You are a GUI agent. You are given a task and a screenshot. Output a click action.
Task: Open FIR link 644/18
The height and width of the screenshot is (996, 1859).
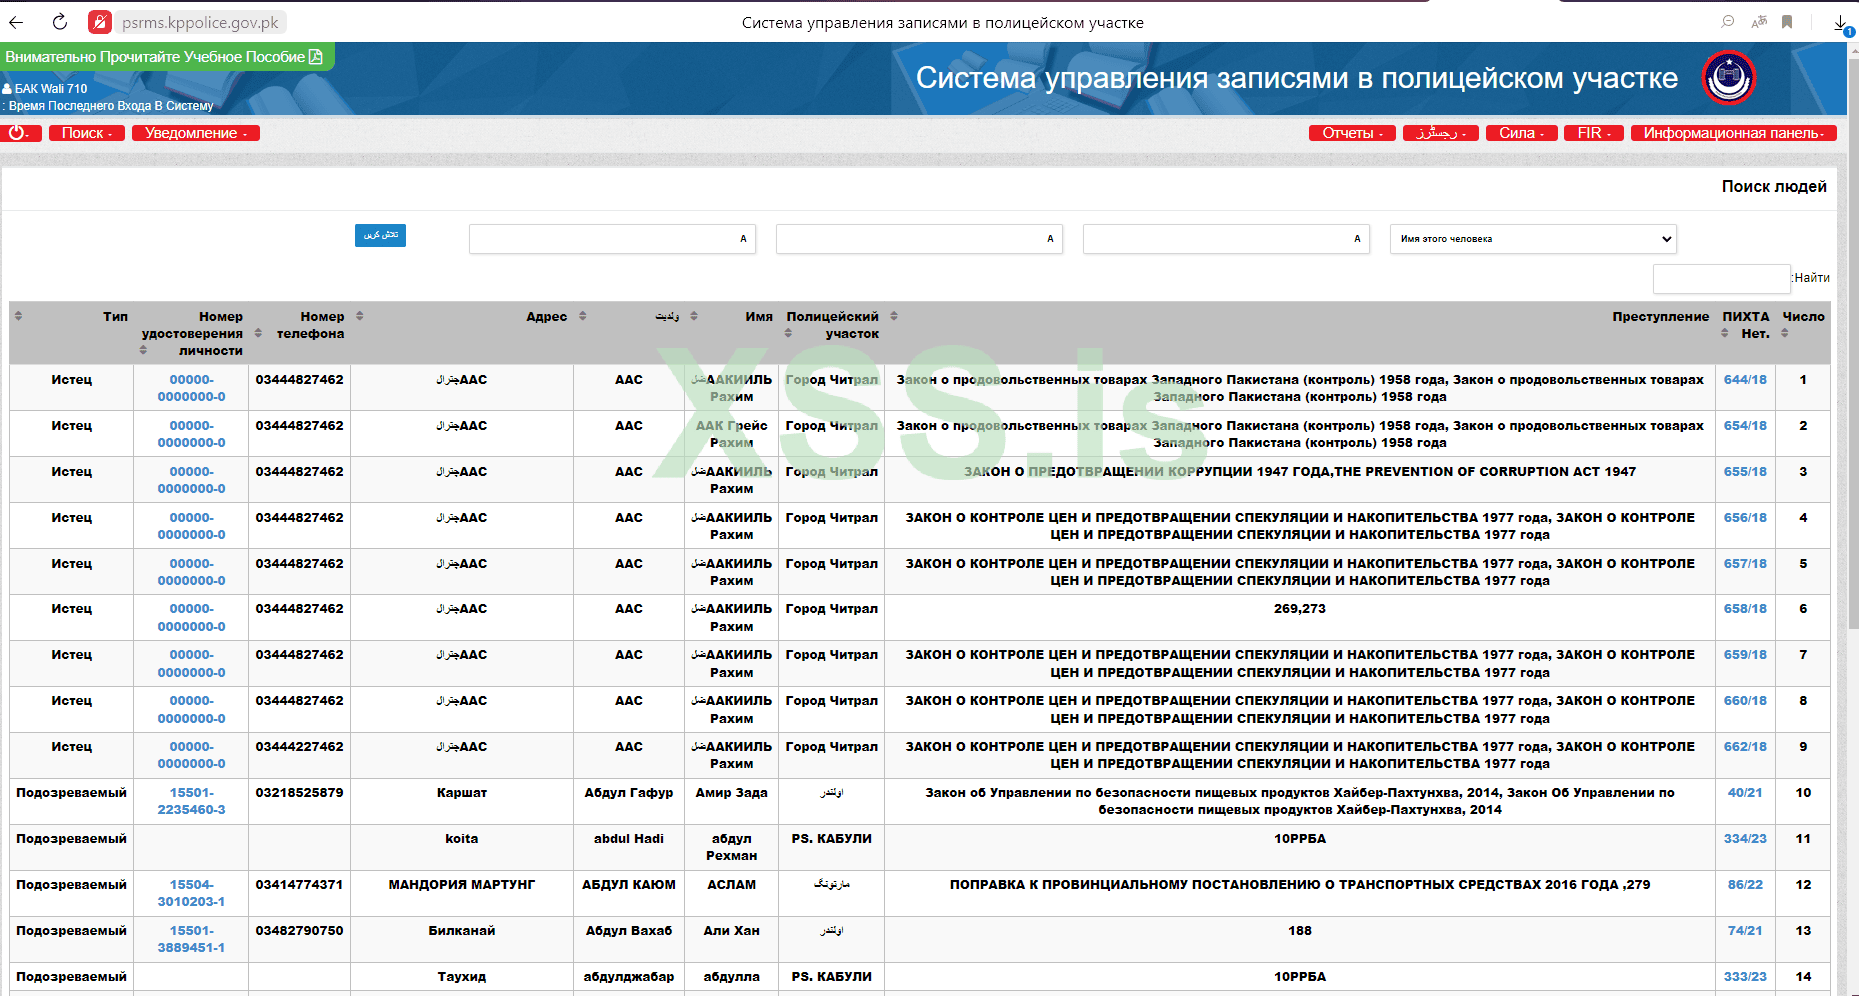[1745, 380]
